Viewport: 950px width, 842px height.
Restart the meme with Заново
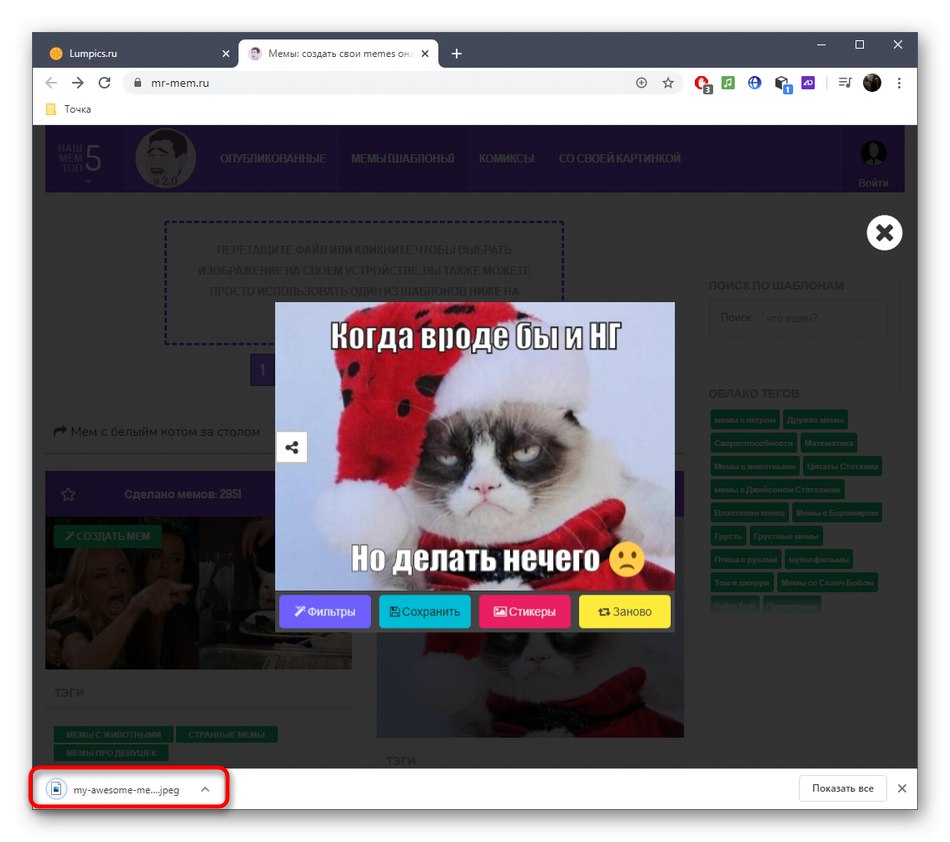(625, 611)
